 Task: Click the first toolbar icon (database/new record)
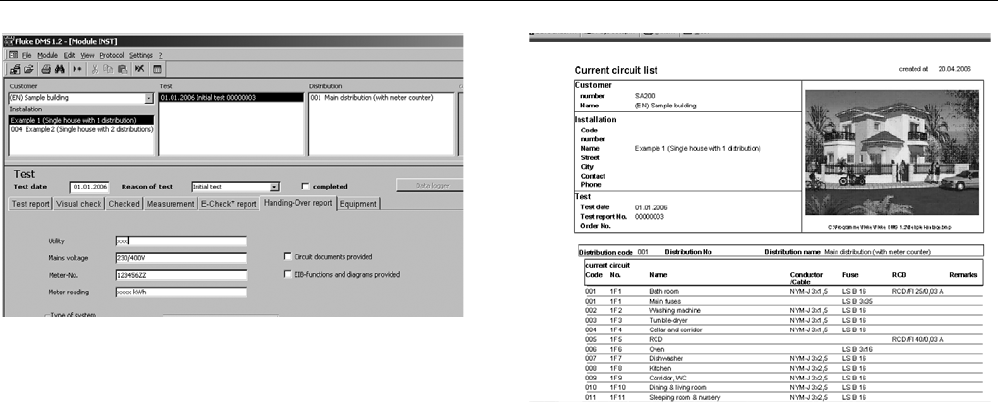coord(15,69)
